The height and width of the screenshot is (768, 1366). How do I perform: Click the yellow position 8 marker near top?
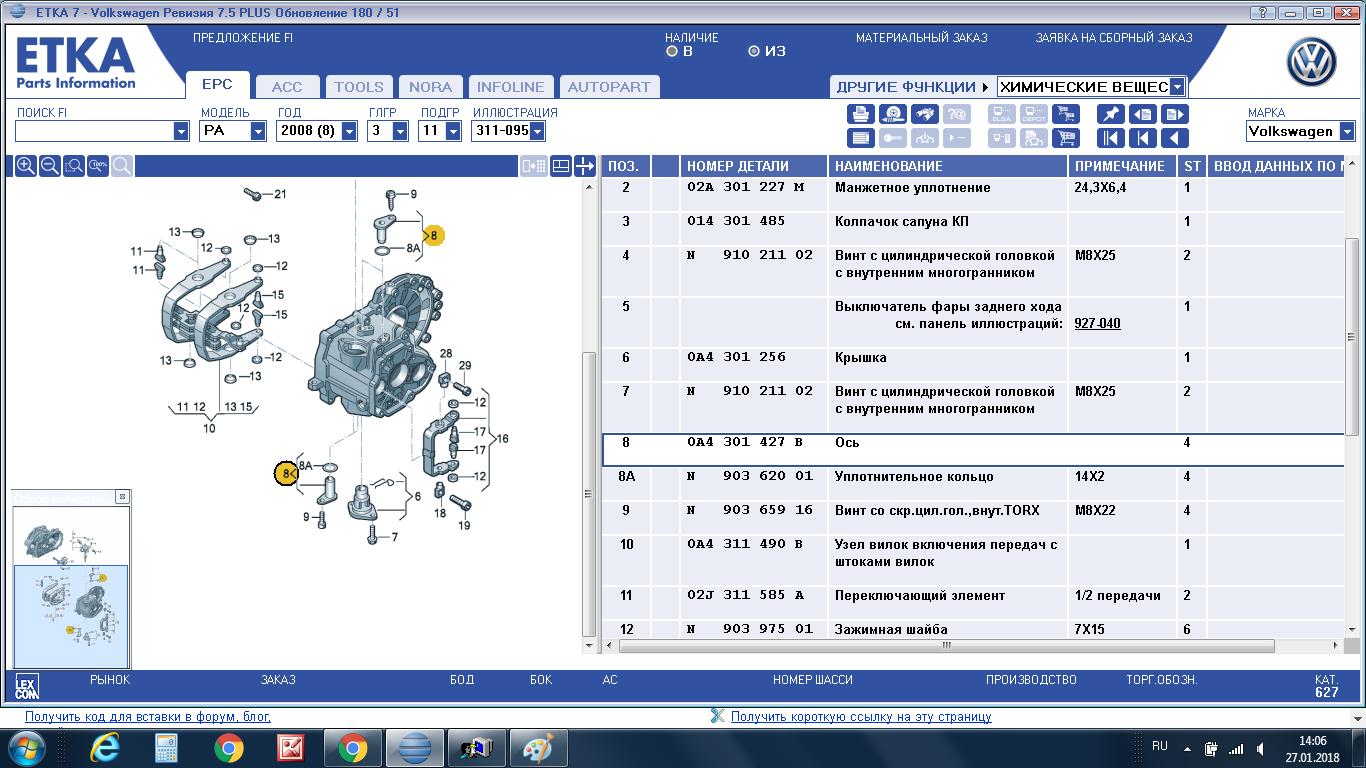point(433,236)
